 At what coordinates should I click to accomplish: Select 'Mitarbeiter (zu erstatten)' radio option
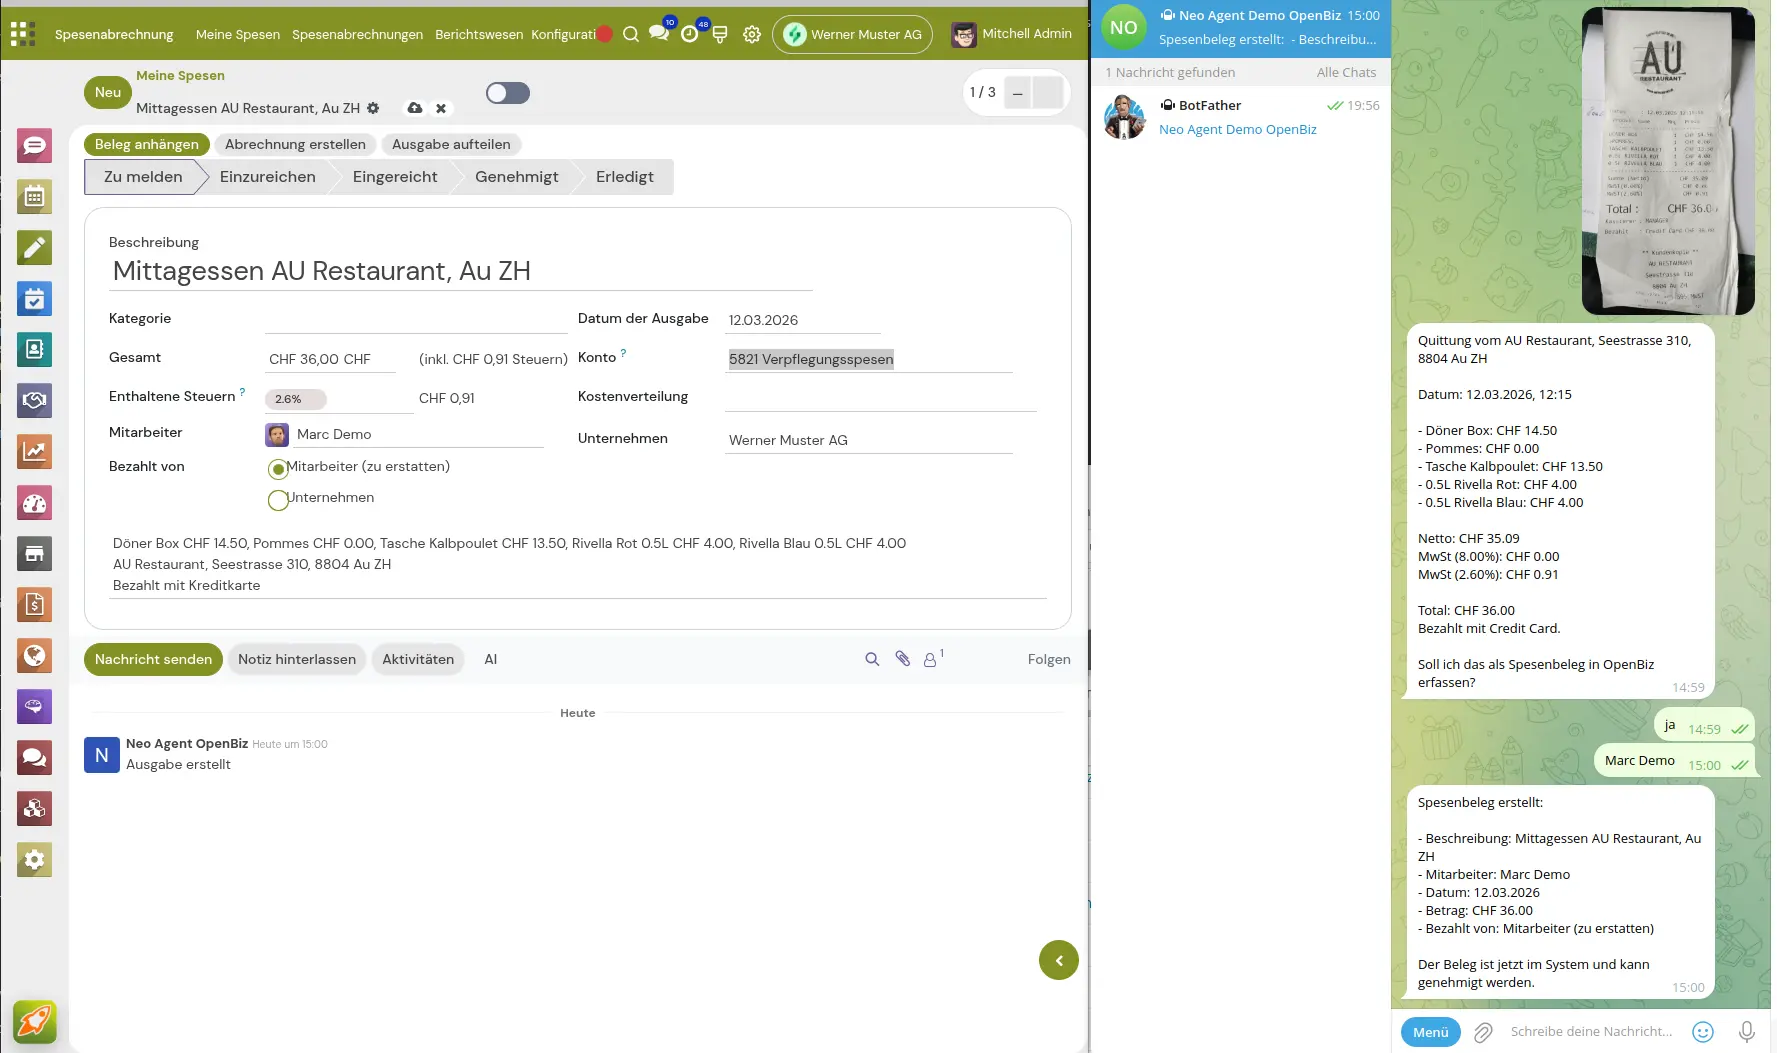[278, 468]
